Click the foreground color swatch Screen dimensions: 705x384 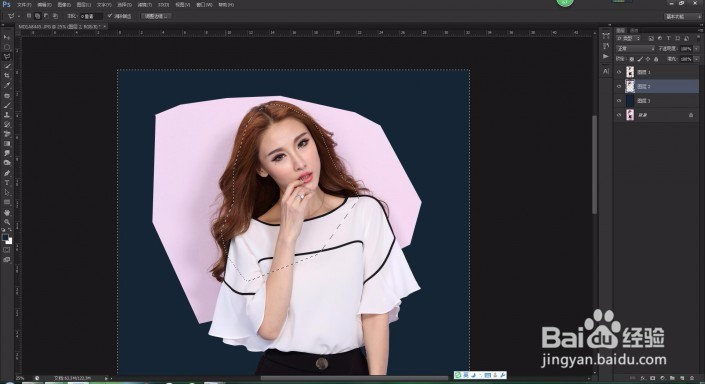coord(5,237)
